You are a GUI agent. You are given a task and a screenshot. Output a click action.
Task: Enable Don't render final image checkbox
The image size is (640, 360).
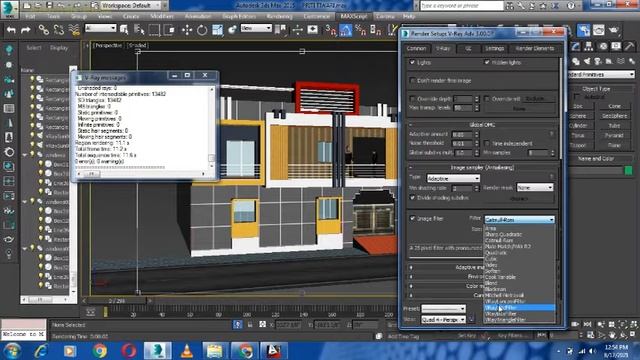click(412, 80)
